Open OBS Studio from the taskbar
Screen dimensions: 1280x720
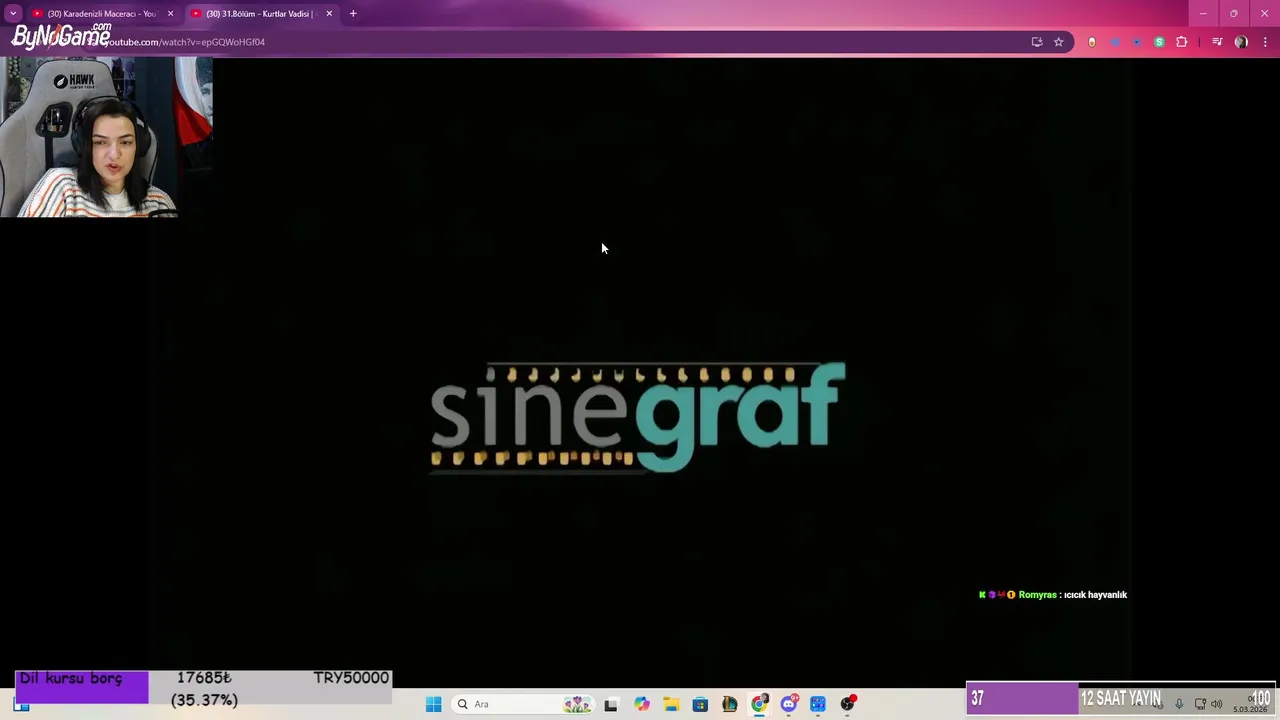848,704
